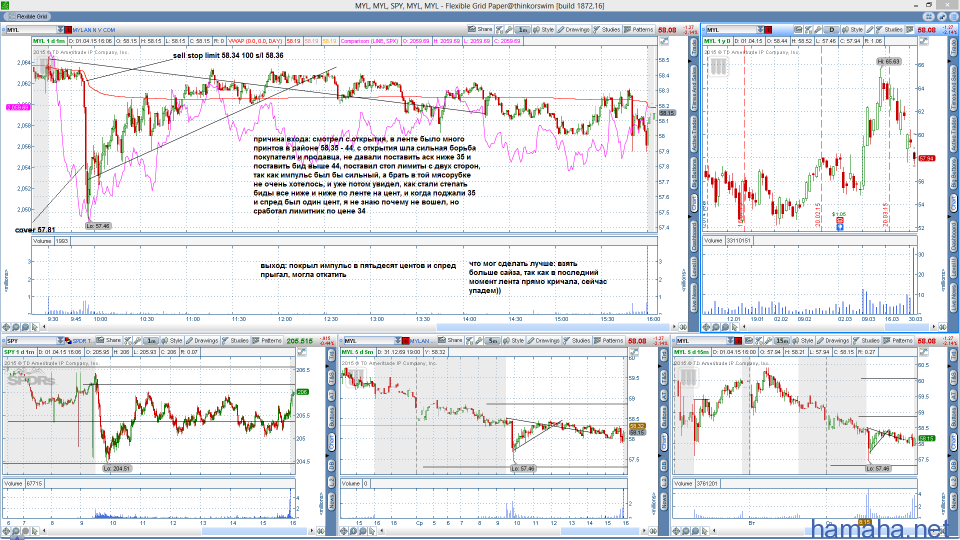The image size is (960, 540).
Task: Click MYL symbol field in daily chart
Action: tap(730, 29)
